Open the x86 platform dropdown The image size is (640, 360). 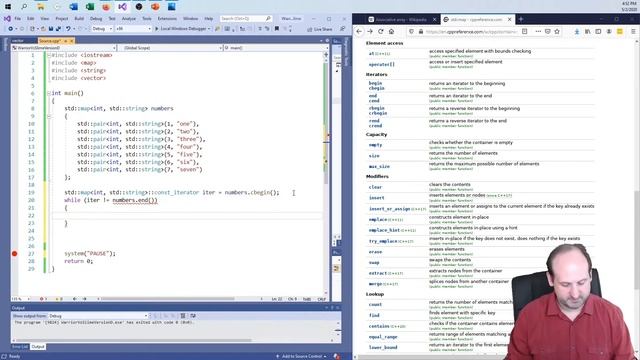(x=133, y=29)
